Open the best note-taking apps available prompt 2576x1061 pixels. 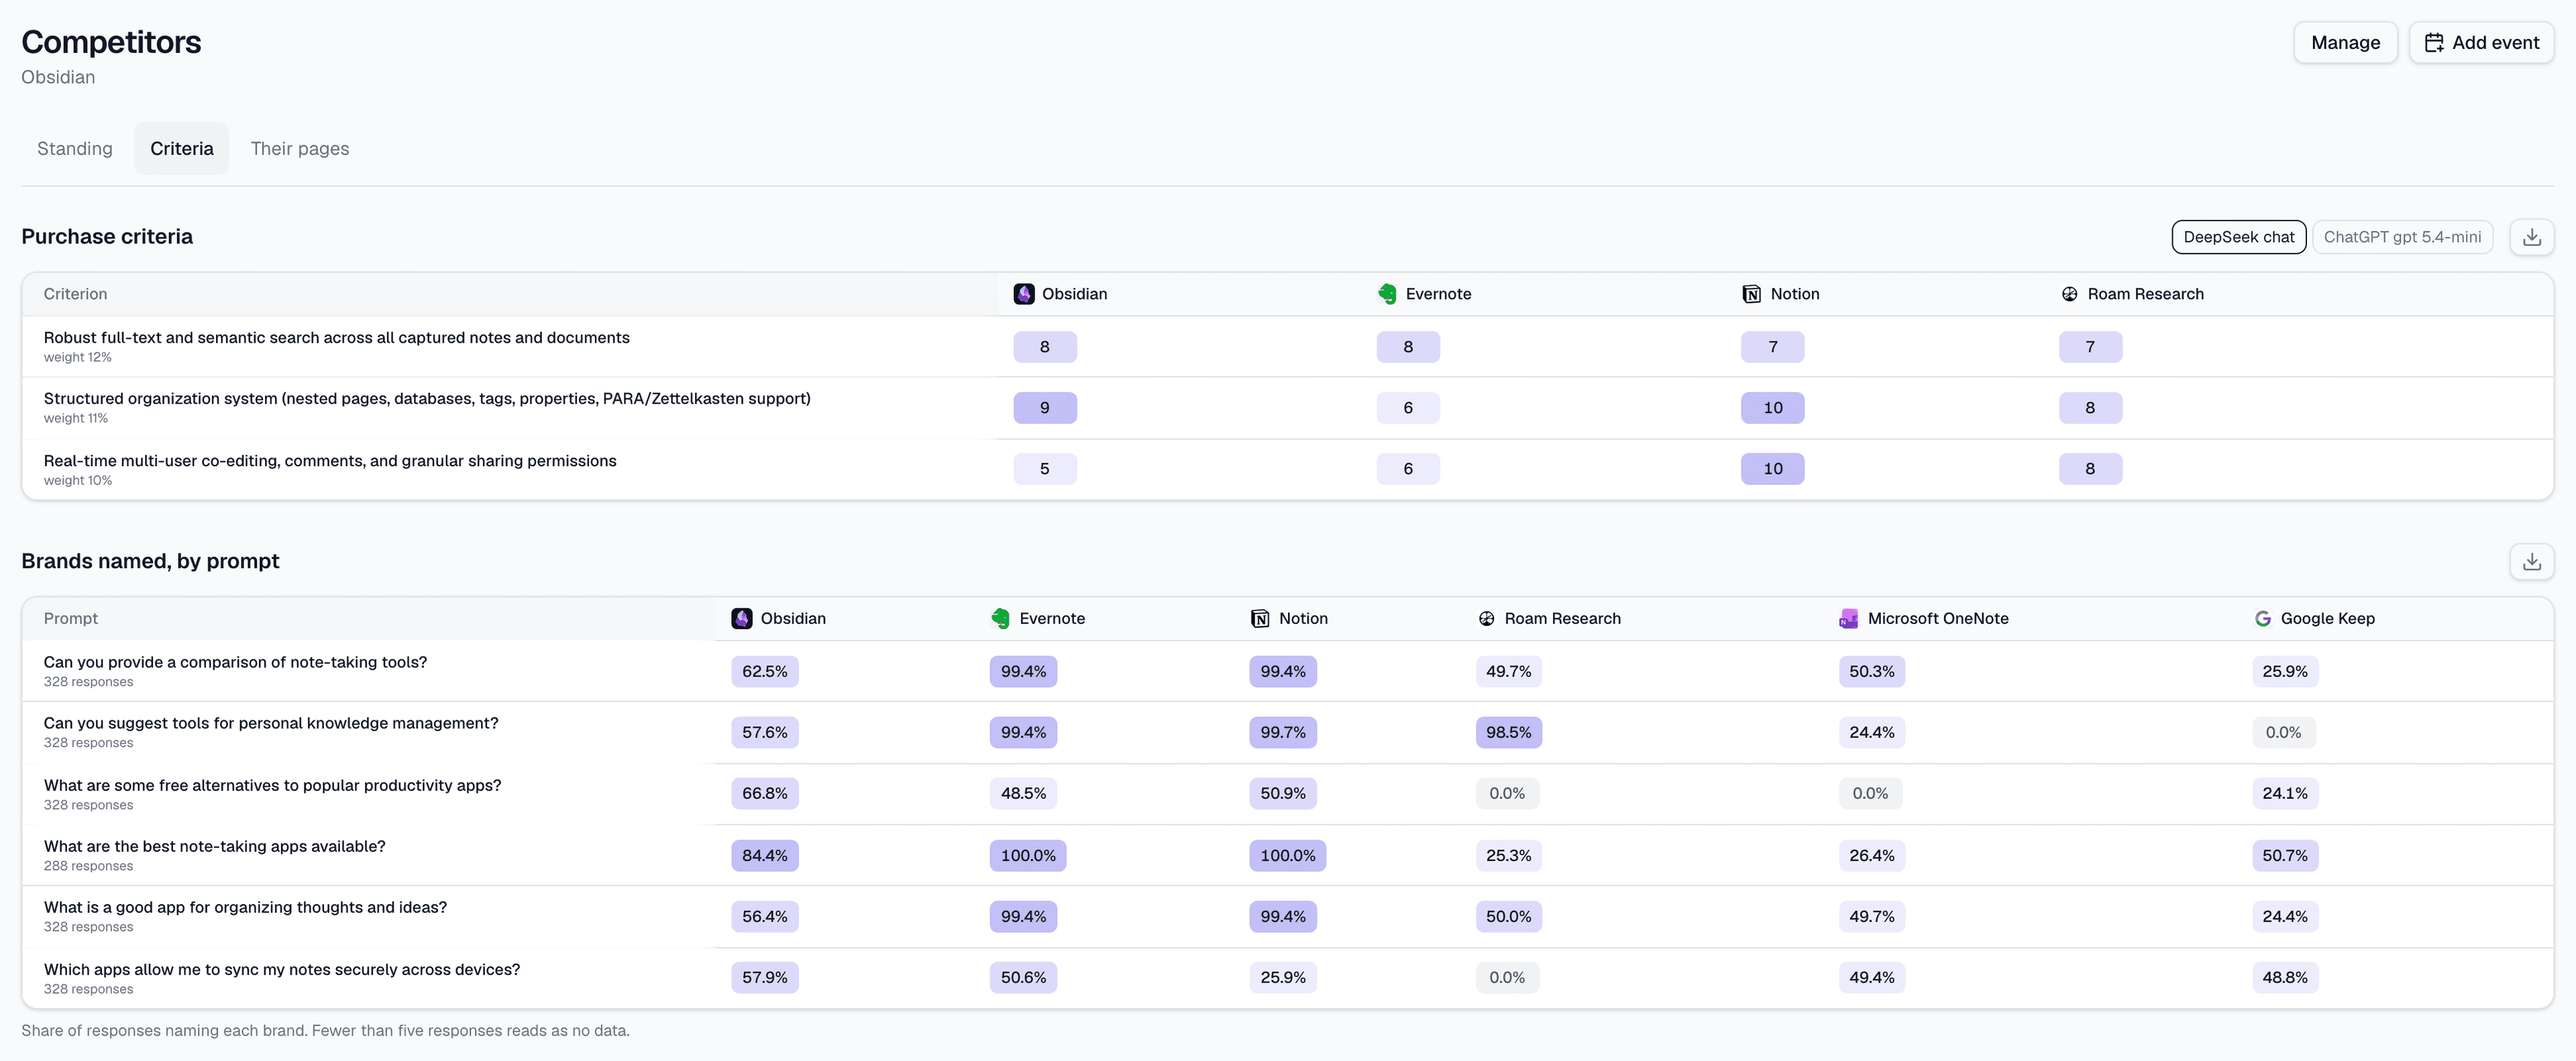pyautogui.click(x=214, y=846)
